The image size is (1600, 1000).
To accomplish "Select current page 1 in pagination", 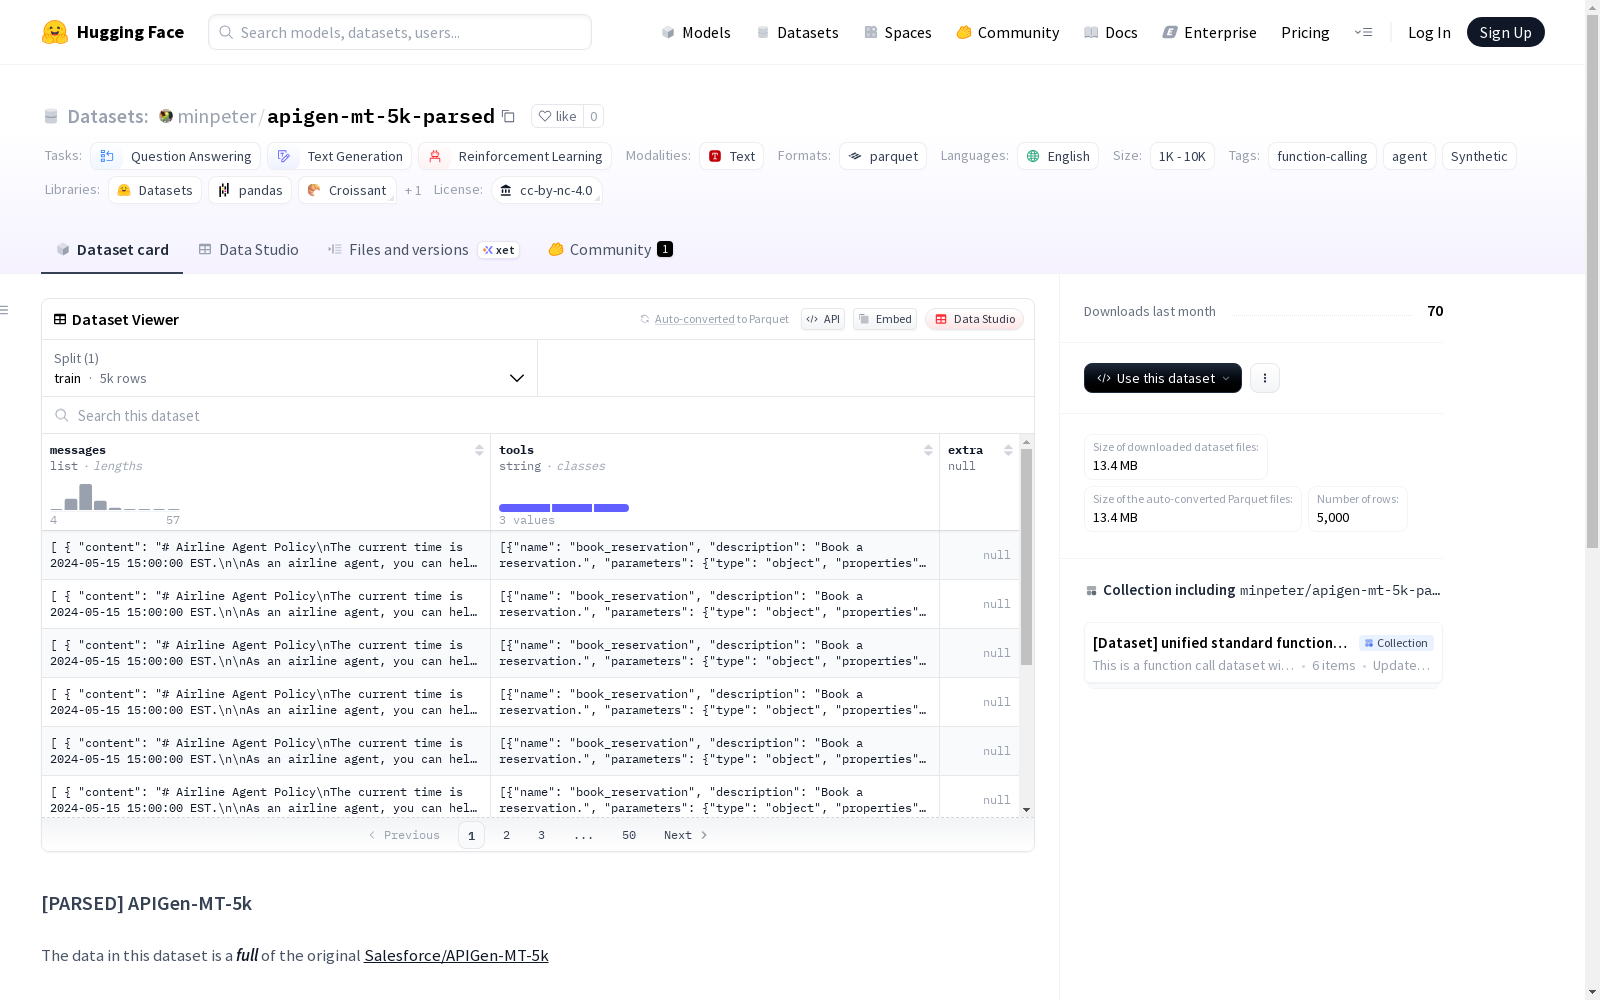I will (x=471, y=835).
